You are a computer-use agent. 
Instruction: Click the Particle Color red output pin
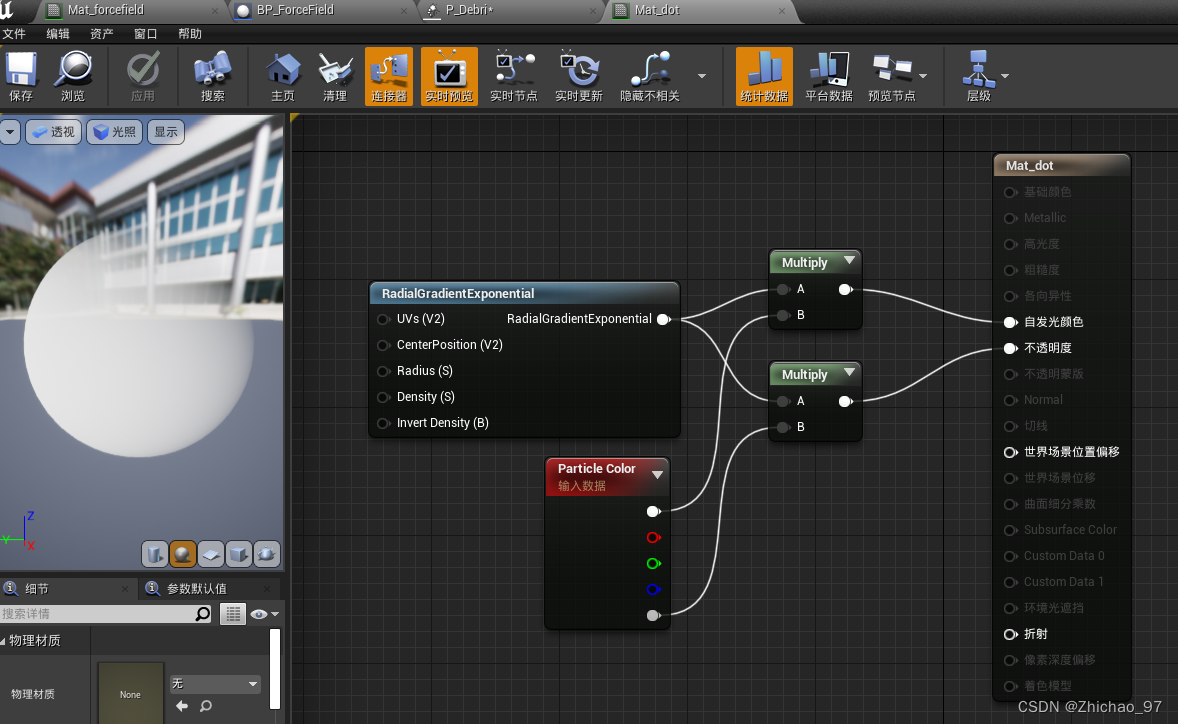(653, 538)
